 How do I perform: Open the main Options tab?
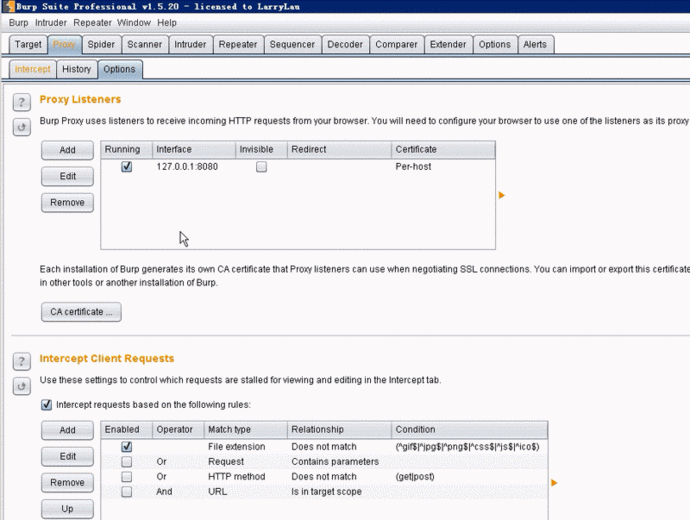(x=495, y=44)
